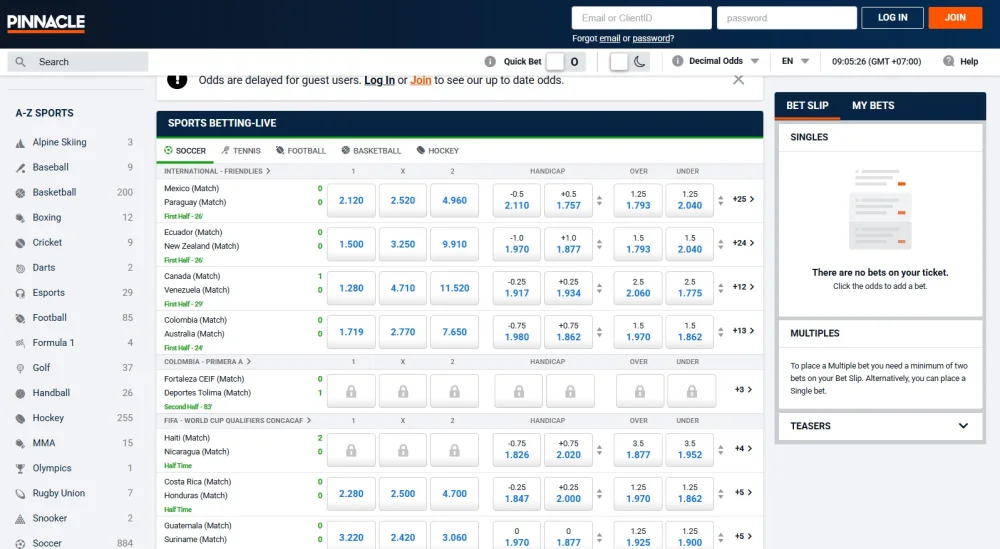
Task: Select the Tennis live tab
Action: coord(240,150)
